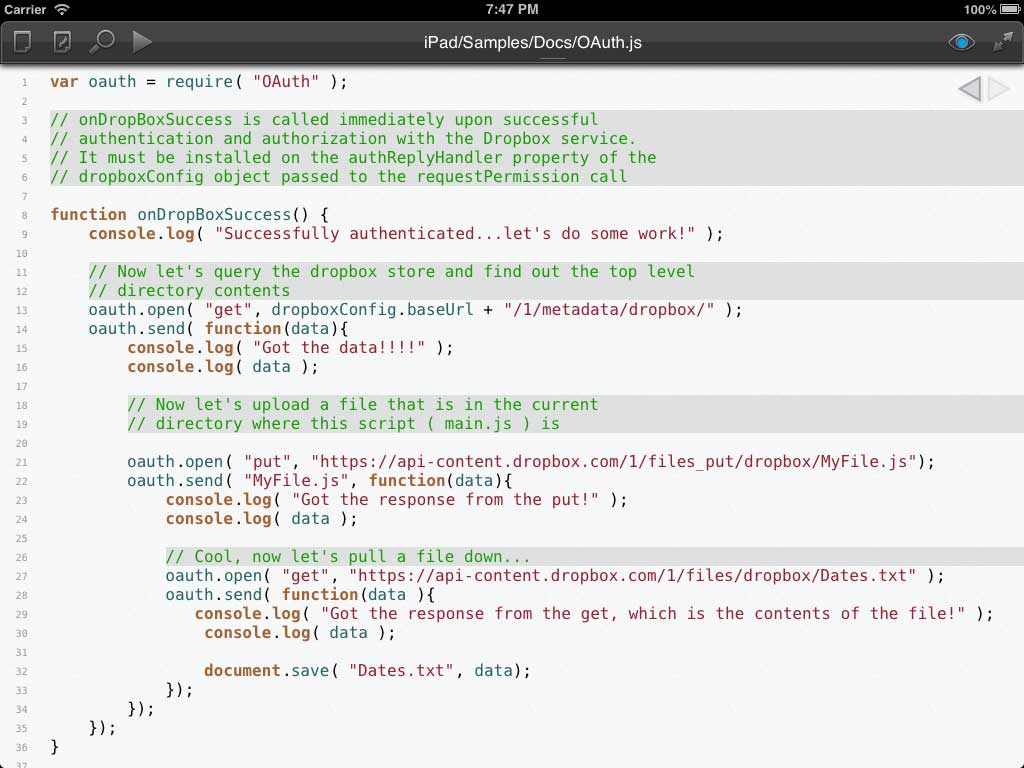This screenshot has height=768, width=1024.
Task: Open the new document icon
Action: point(23,42)
